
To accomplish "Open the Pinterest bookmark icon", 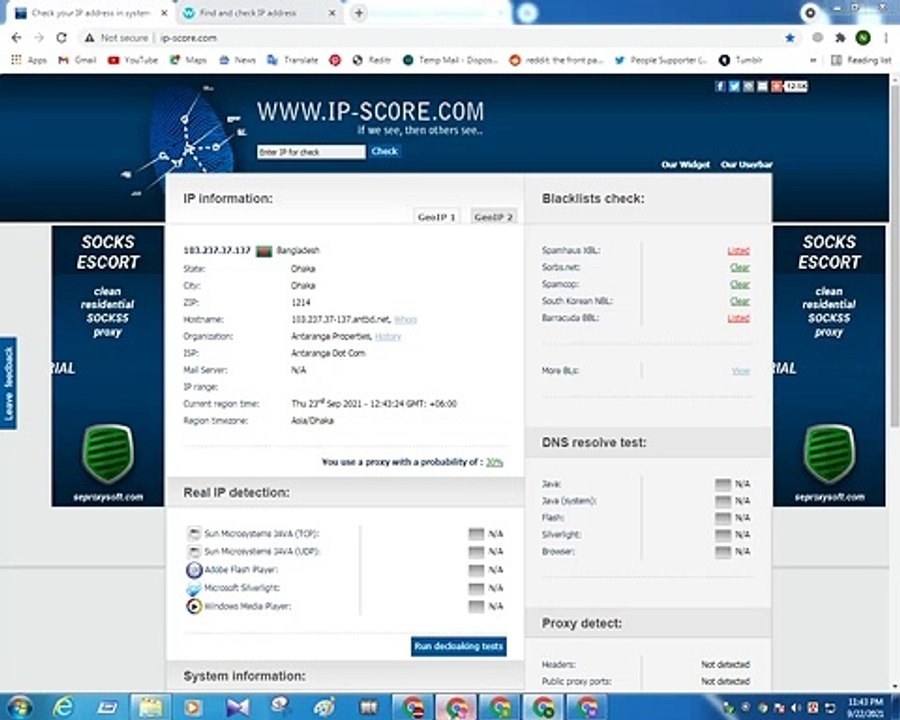I will tap(335, 60).
